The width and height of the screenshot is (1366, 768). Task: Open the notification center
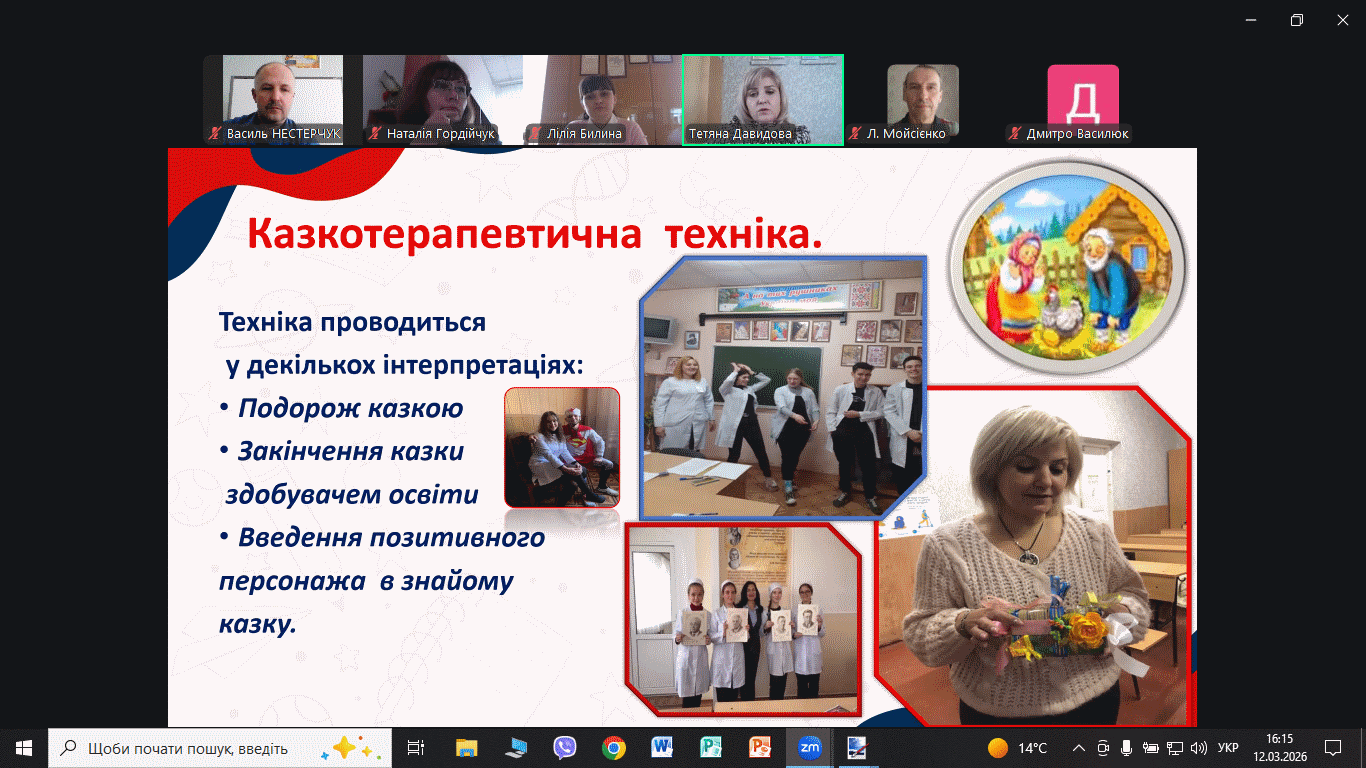1332,747
